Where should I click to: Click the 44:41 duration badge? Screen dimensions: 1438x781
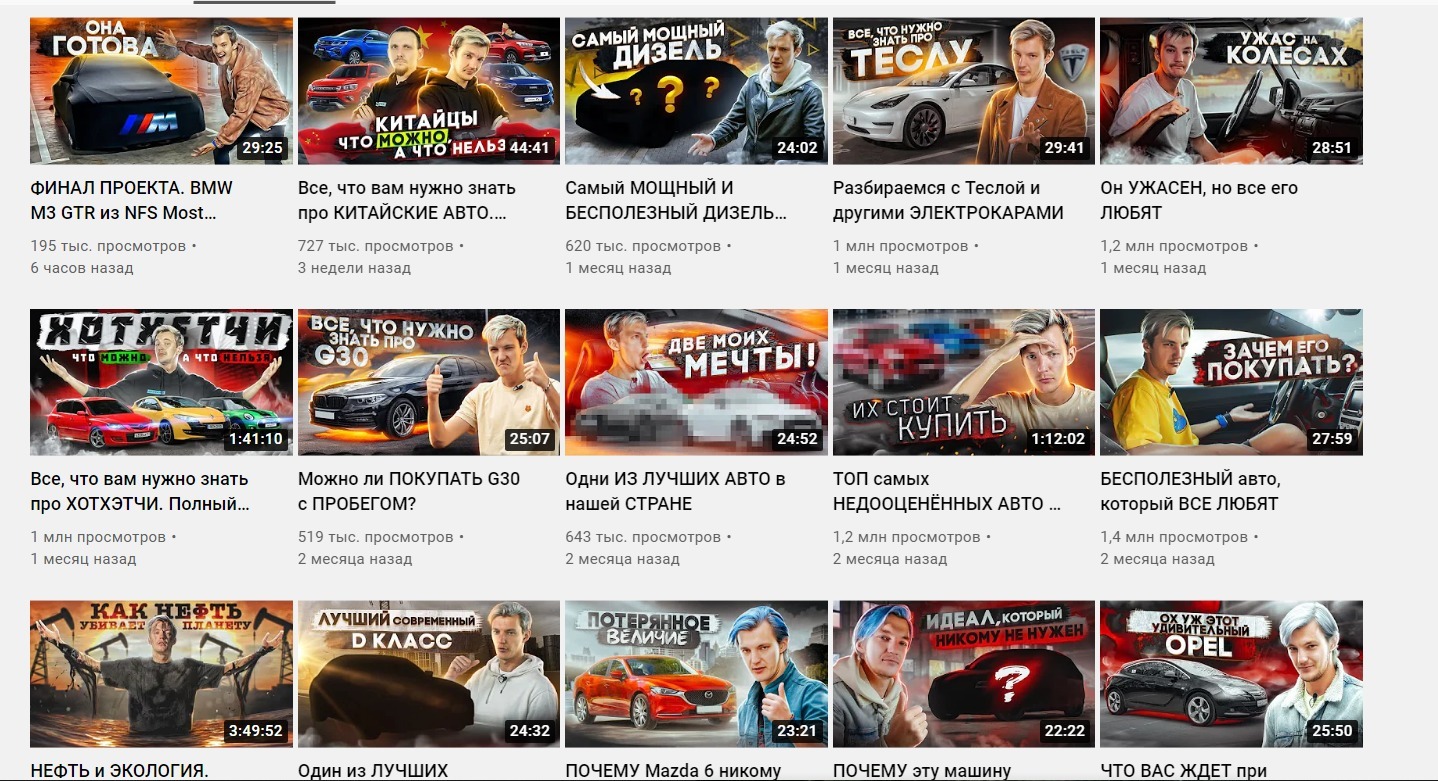[x=530, y=148]
